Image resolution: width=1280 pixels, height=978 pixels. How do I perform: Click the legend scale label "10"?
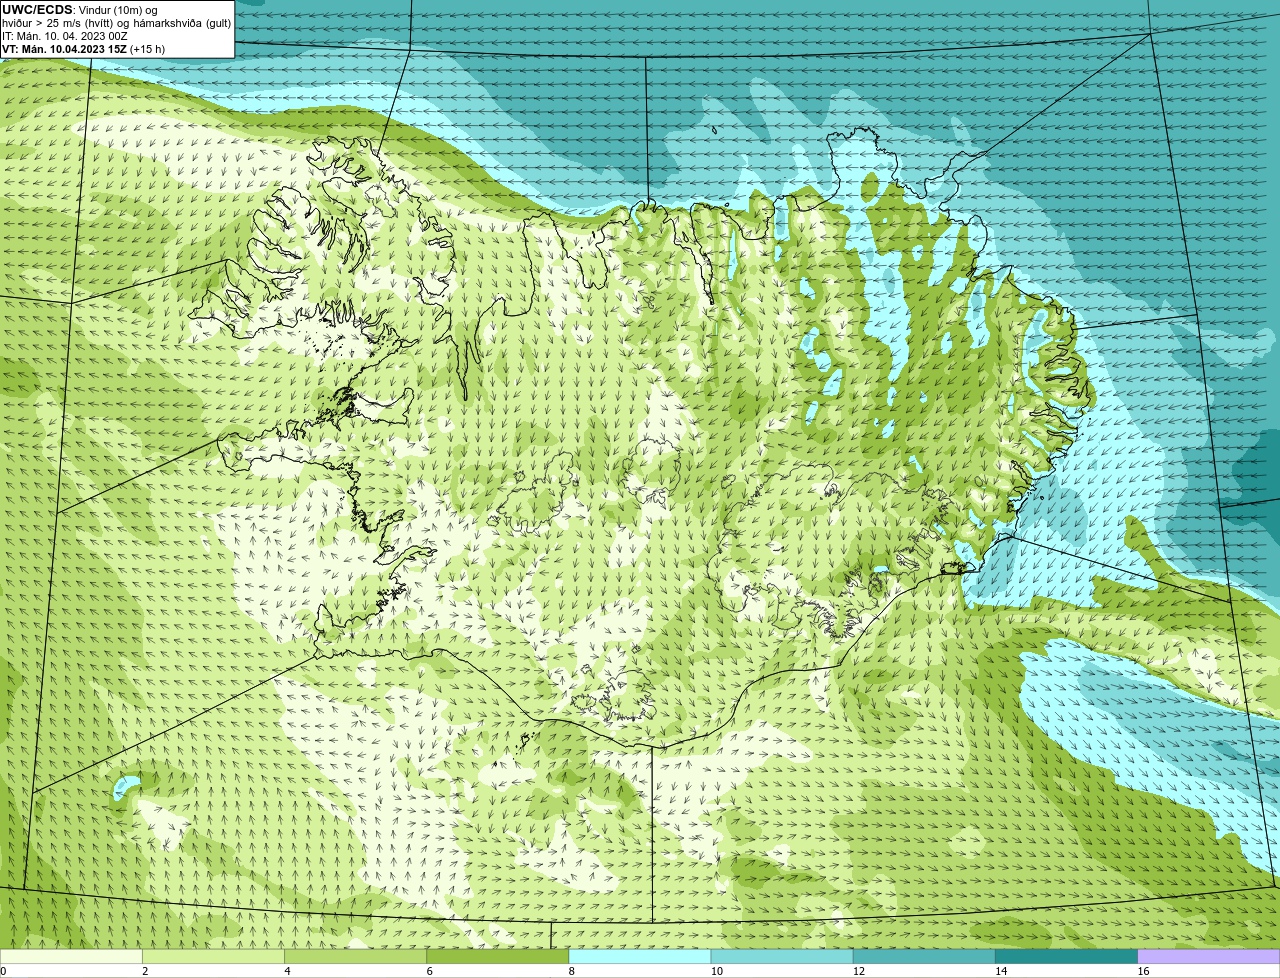pos(716,971)
